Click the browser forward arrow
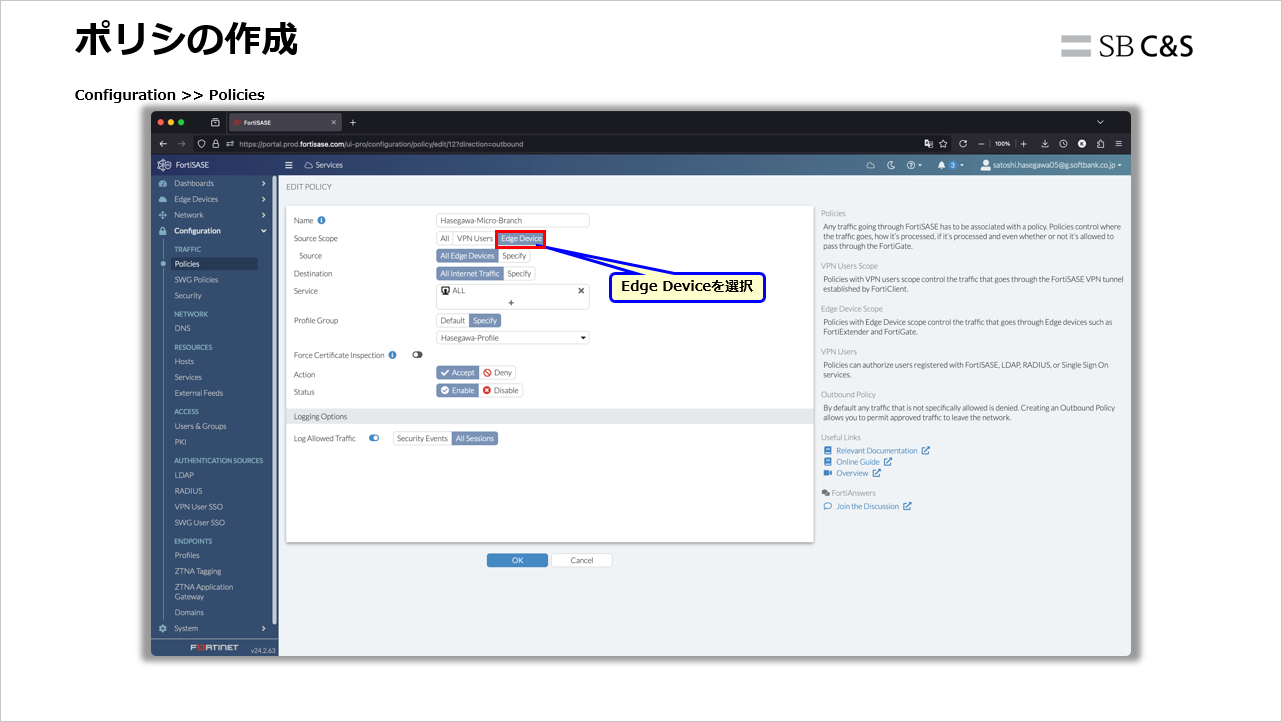 coord(182,143)
